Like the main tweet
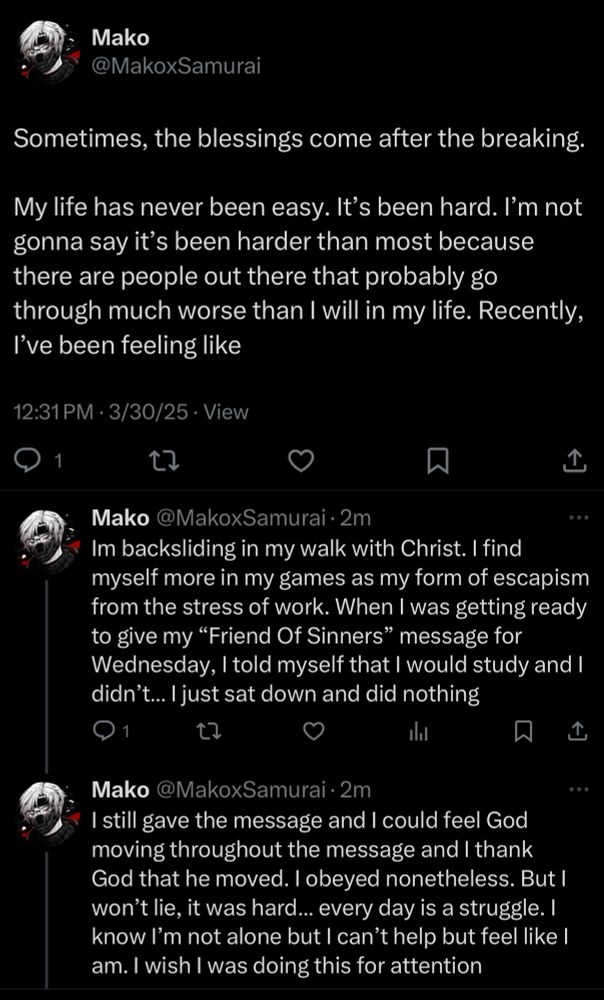The image size is (604, 1000). point(300,460)
